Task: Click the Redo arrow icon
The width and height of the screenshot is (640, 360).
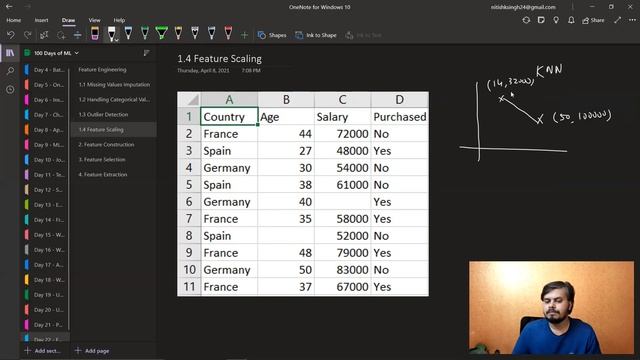Action: 27,35
